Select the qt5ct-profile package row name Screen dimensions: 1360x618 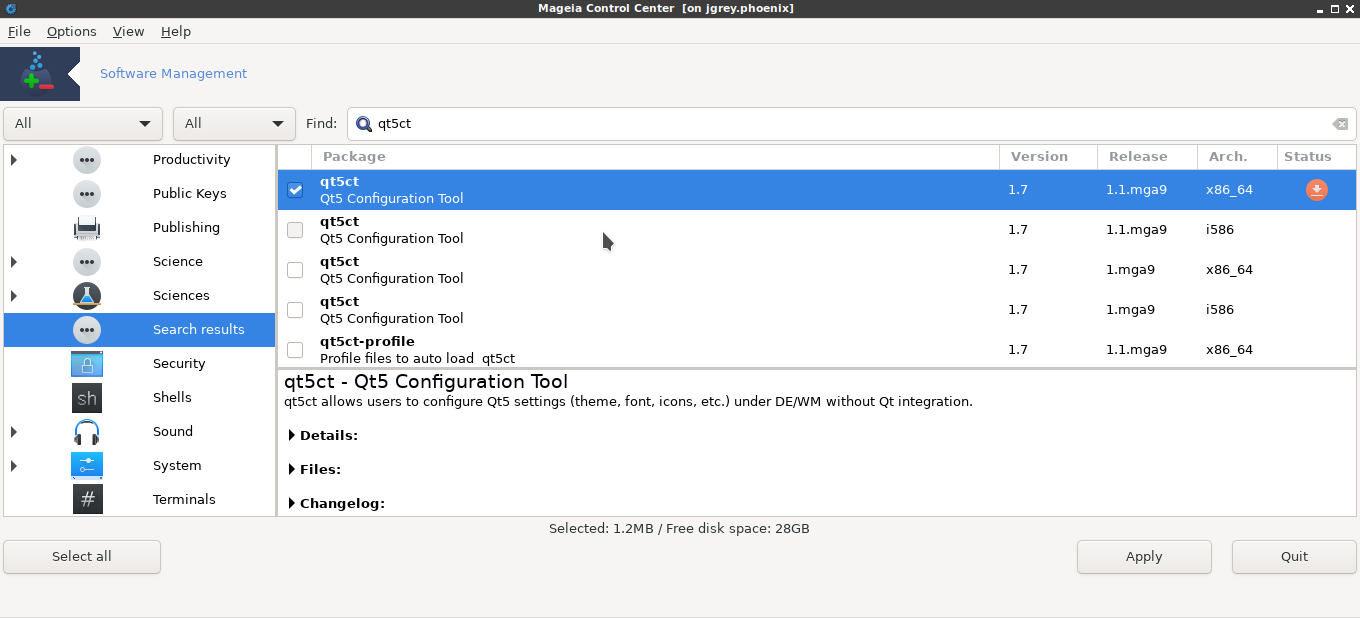pyautogui.click(x=367, y=342)
